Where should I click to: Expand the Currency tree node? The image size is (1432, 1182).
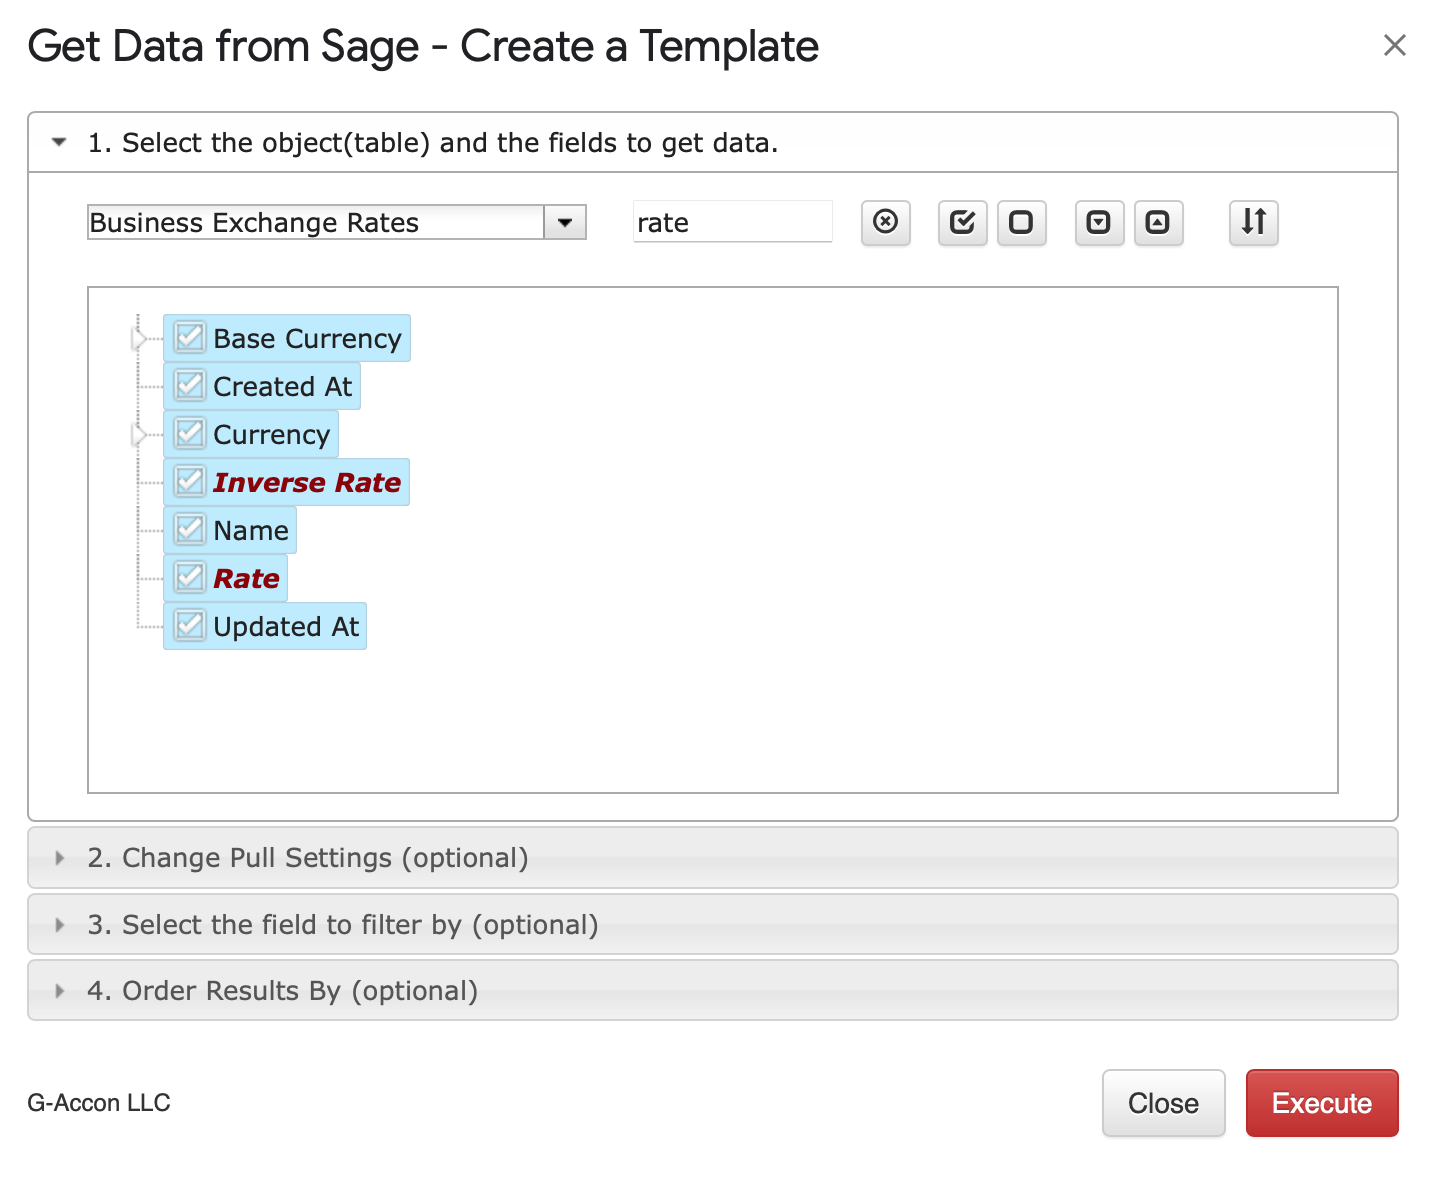(139, 435)
